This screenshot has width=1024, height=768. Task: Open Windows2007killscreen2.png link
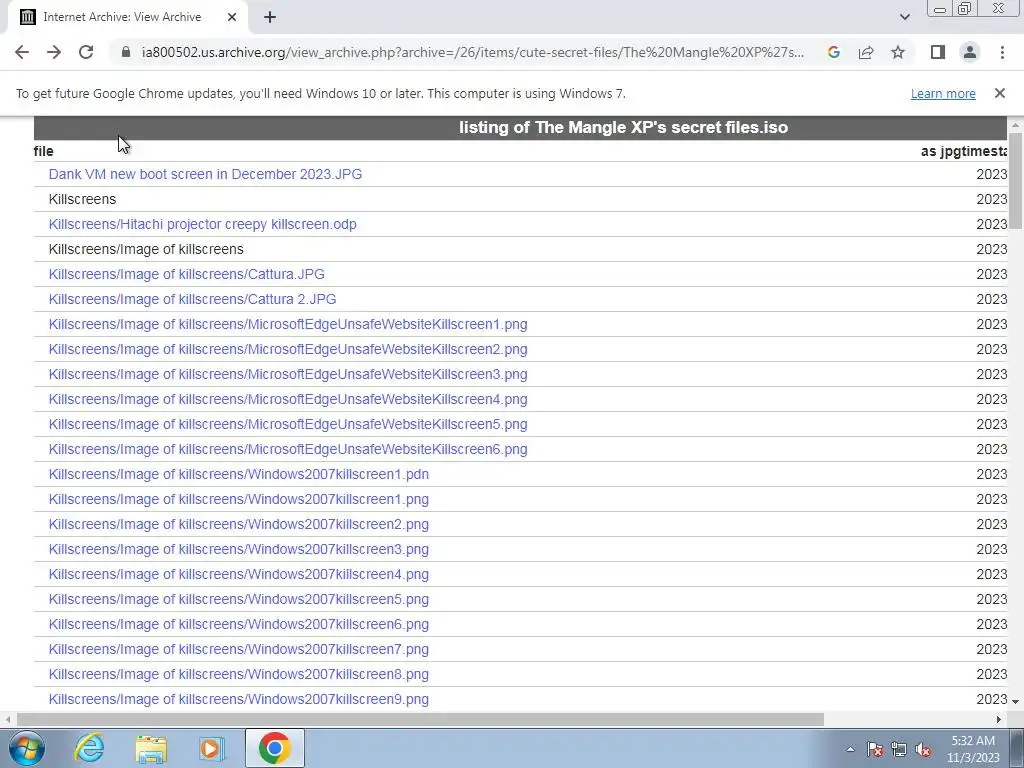click(238, 524)
